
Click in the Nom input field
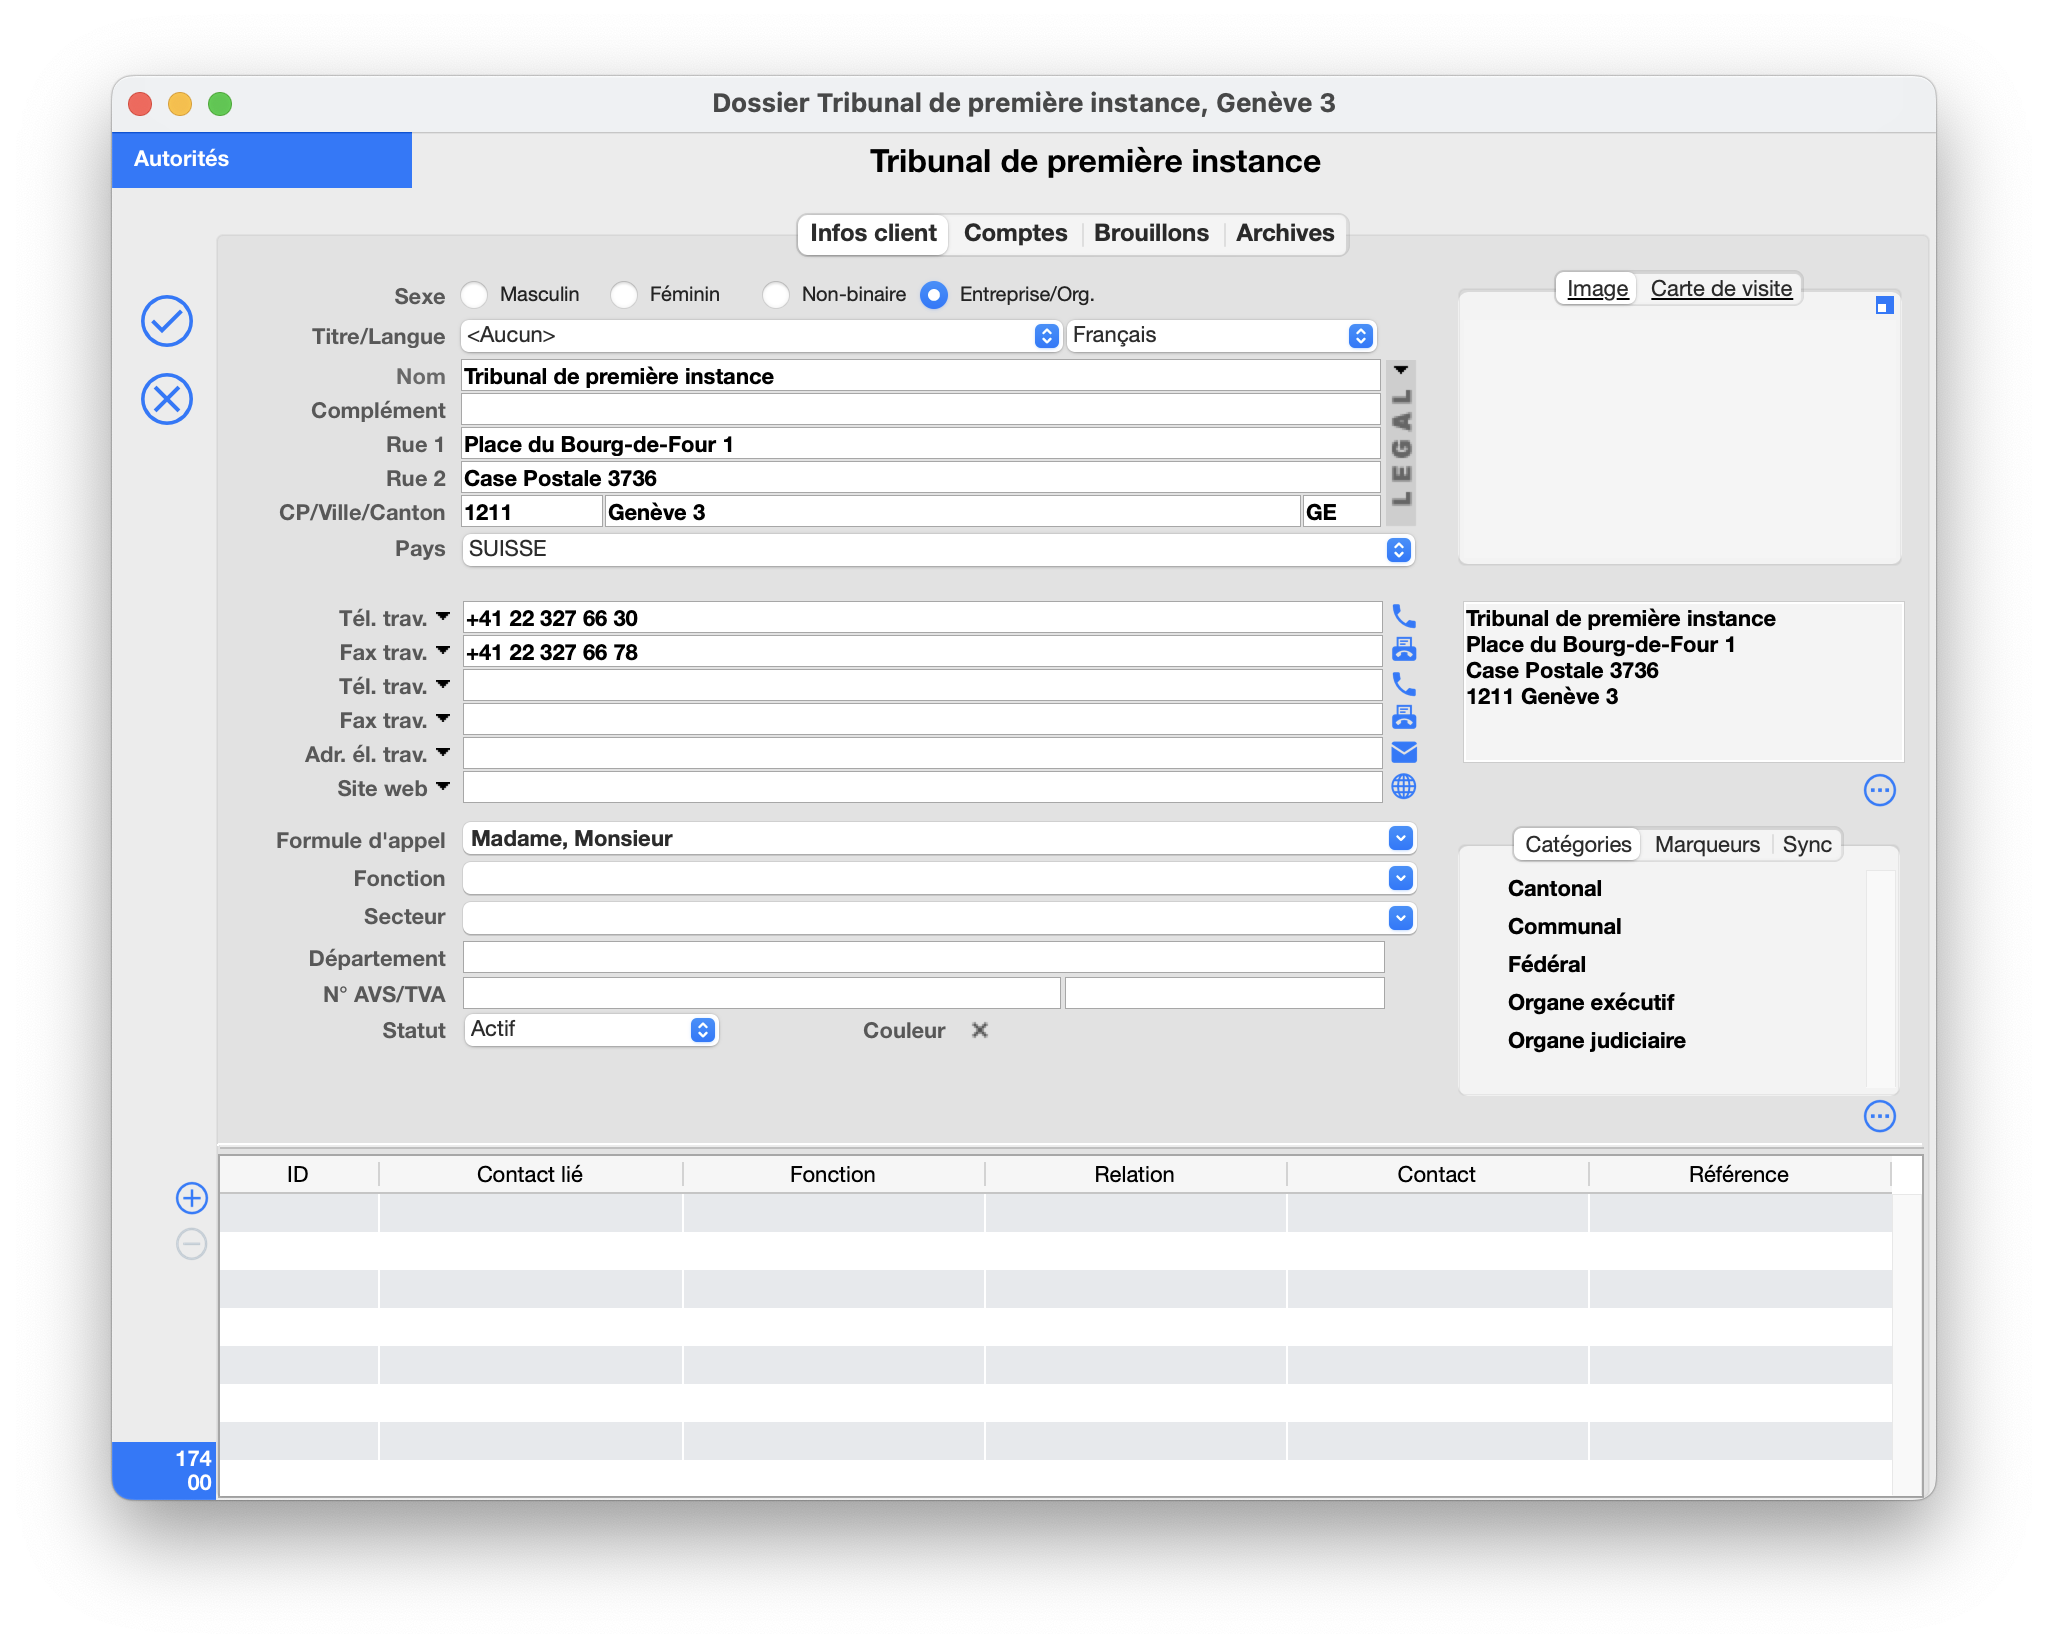[921, 376]
